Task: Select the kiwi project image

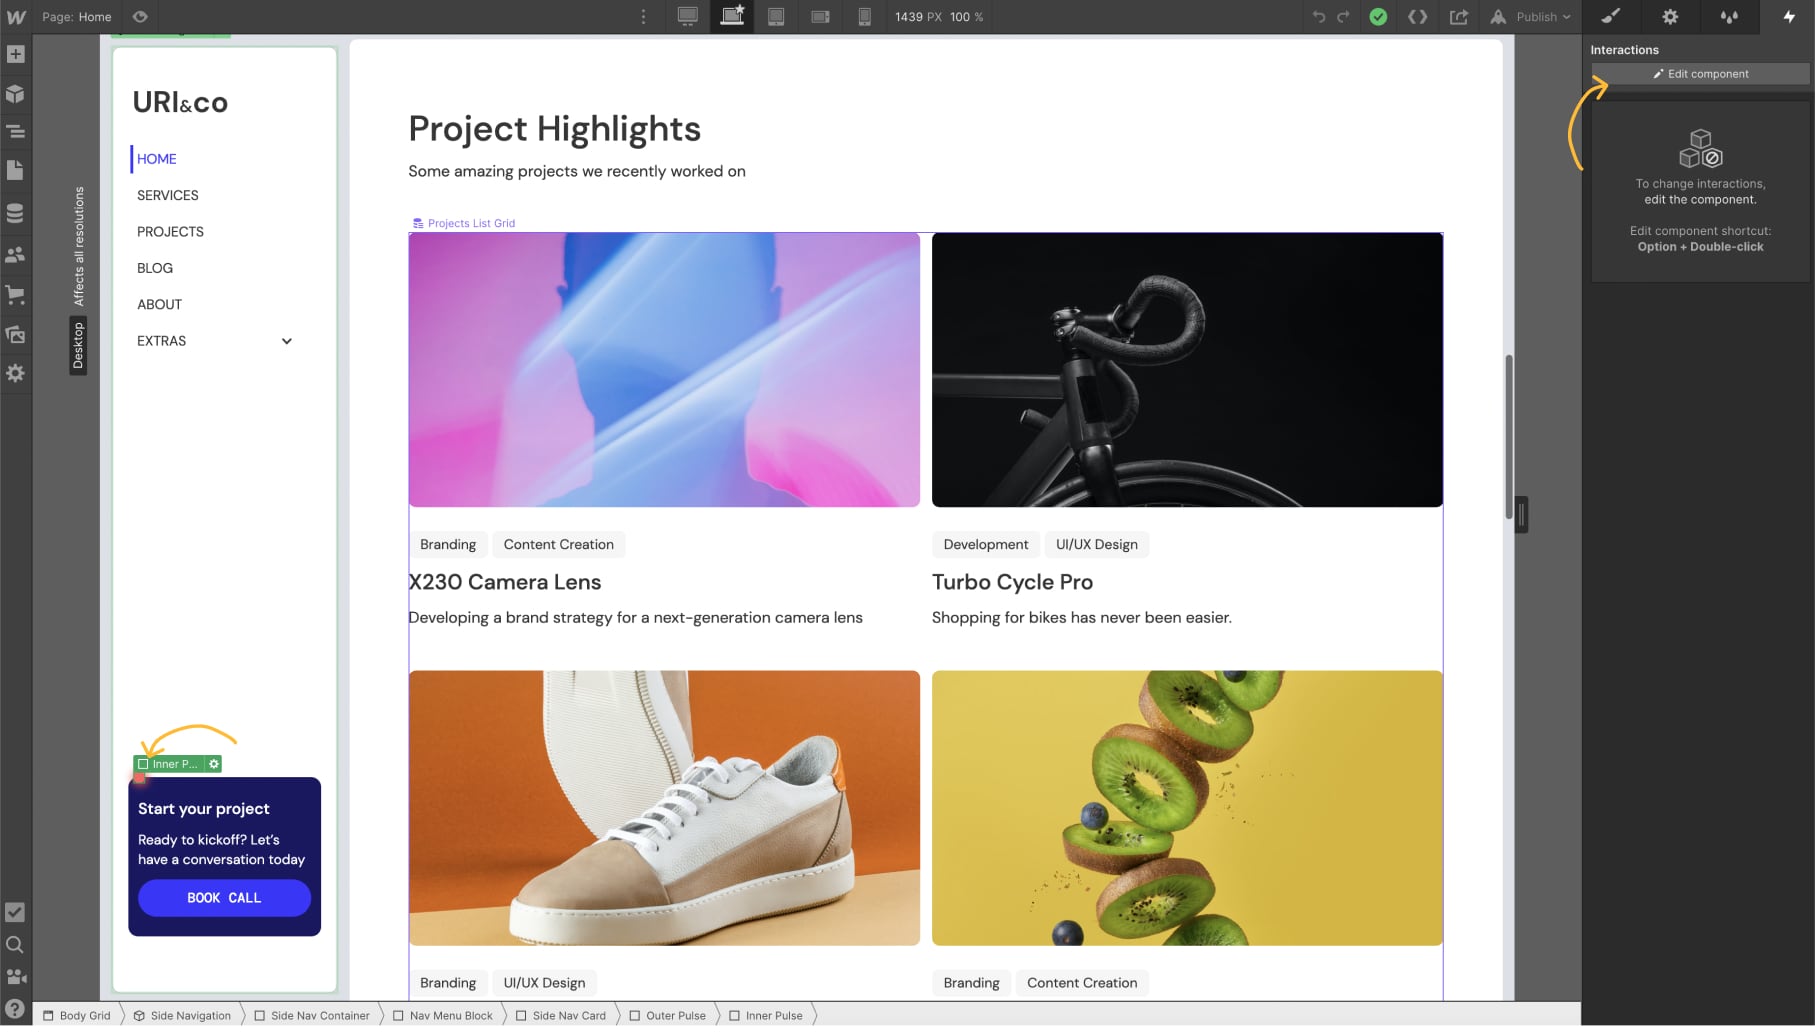Action: click(x=1187, y=809)
